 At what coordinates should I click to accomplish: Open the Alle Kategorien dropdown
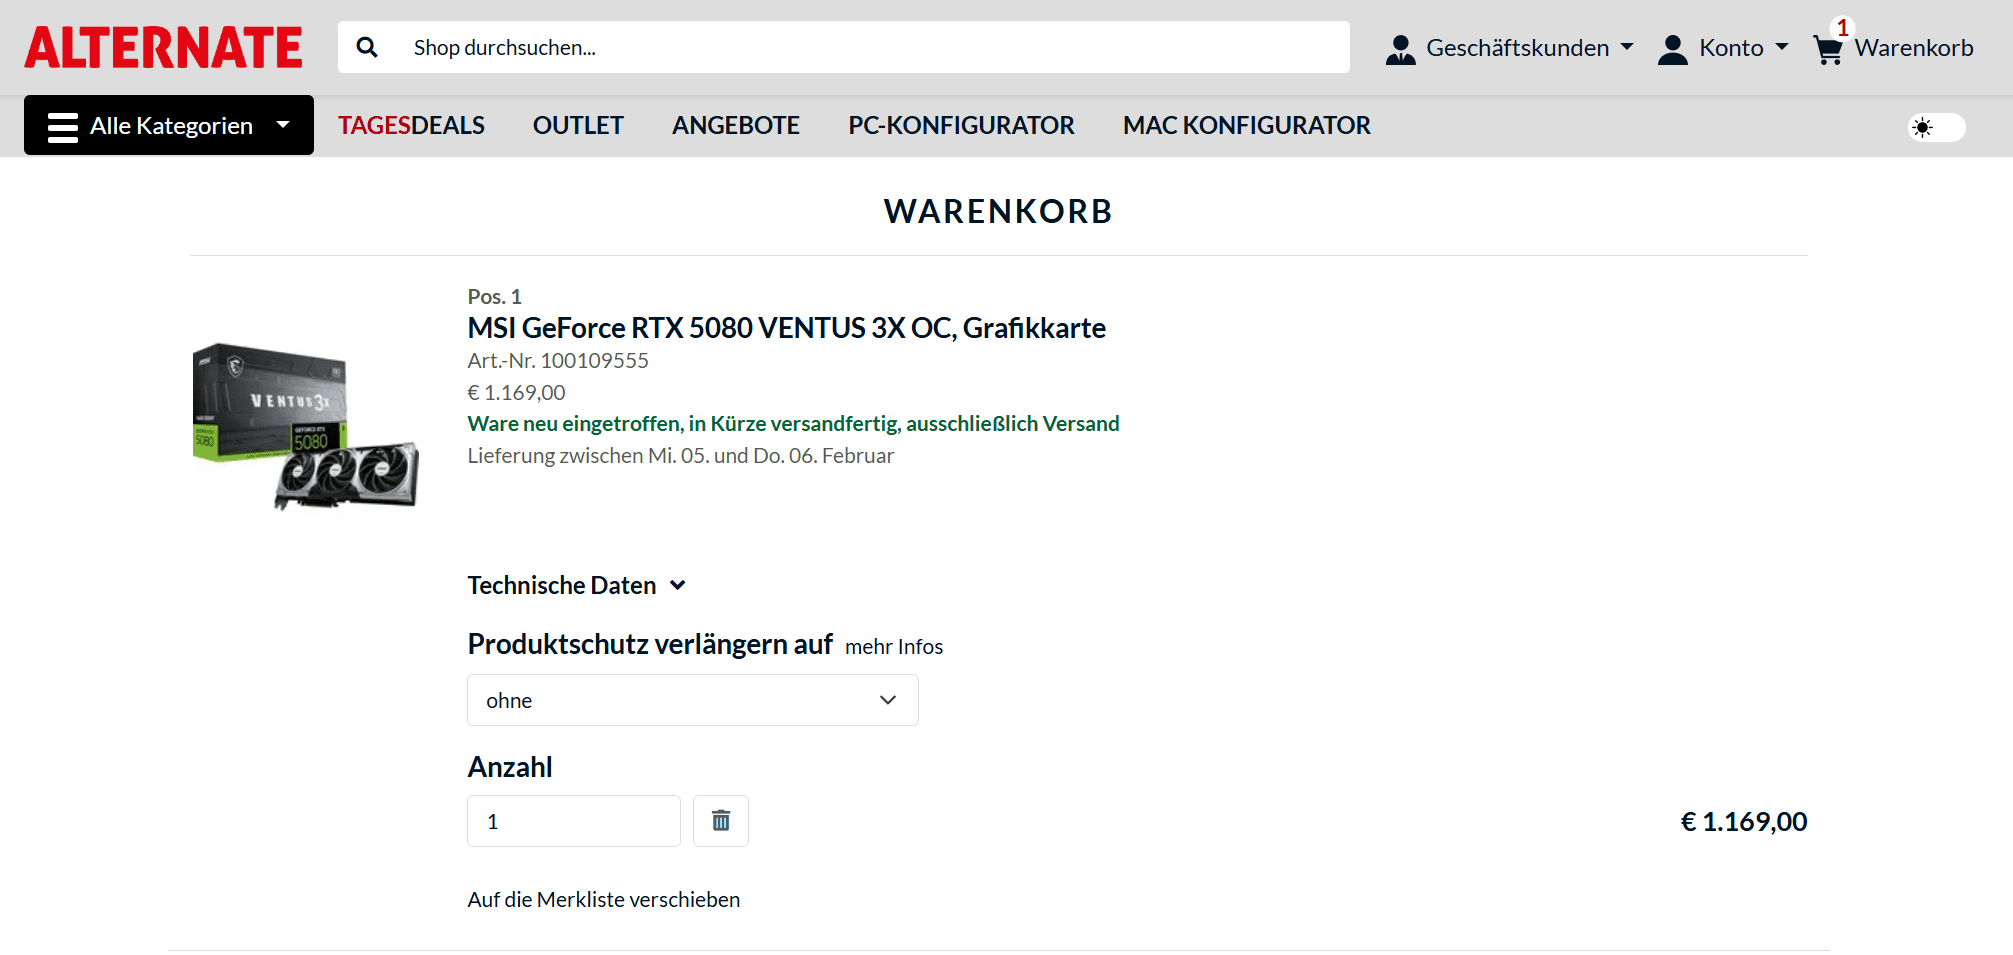(169, 125)
